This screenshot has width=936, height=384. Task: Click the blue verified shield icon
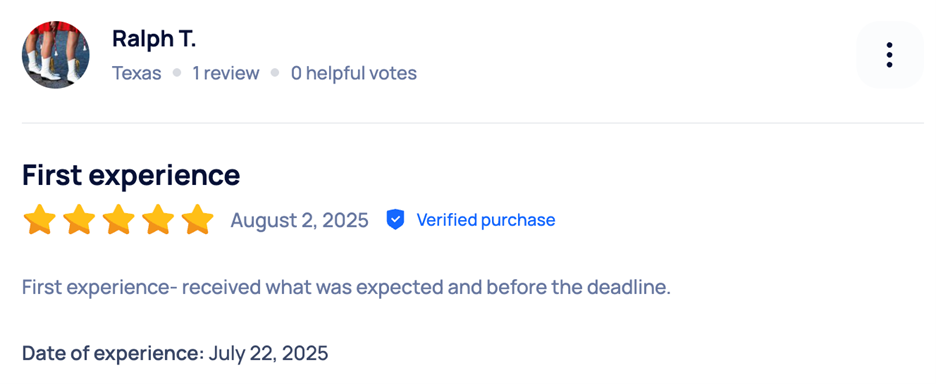tap(395, 220)
